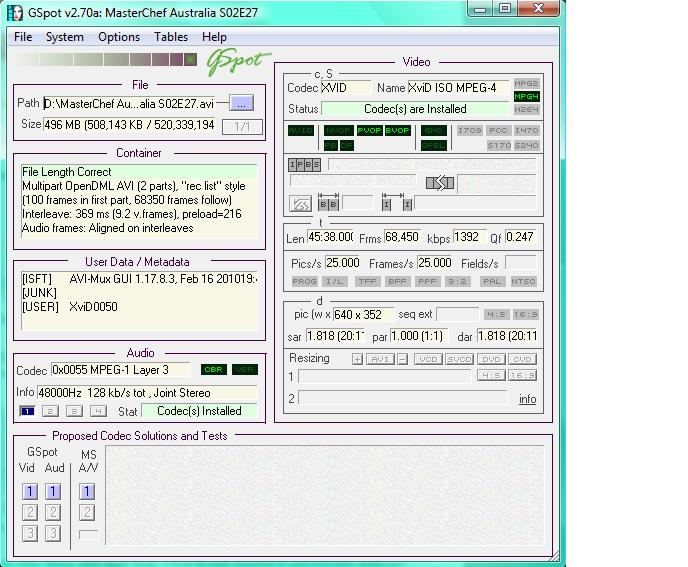Screen dimensions: 688x567
Task: Click the S170 indicator
Action: (499, 145)
